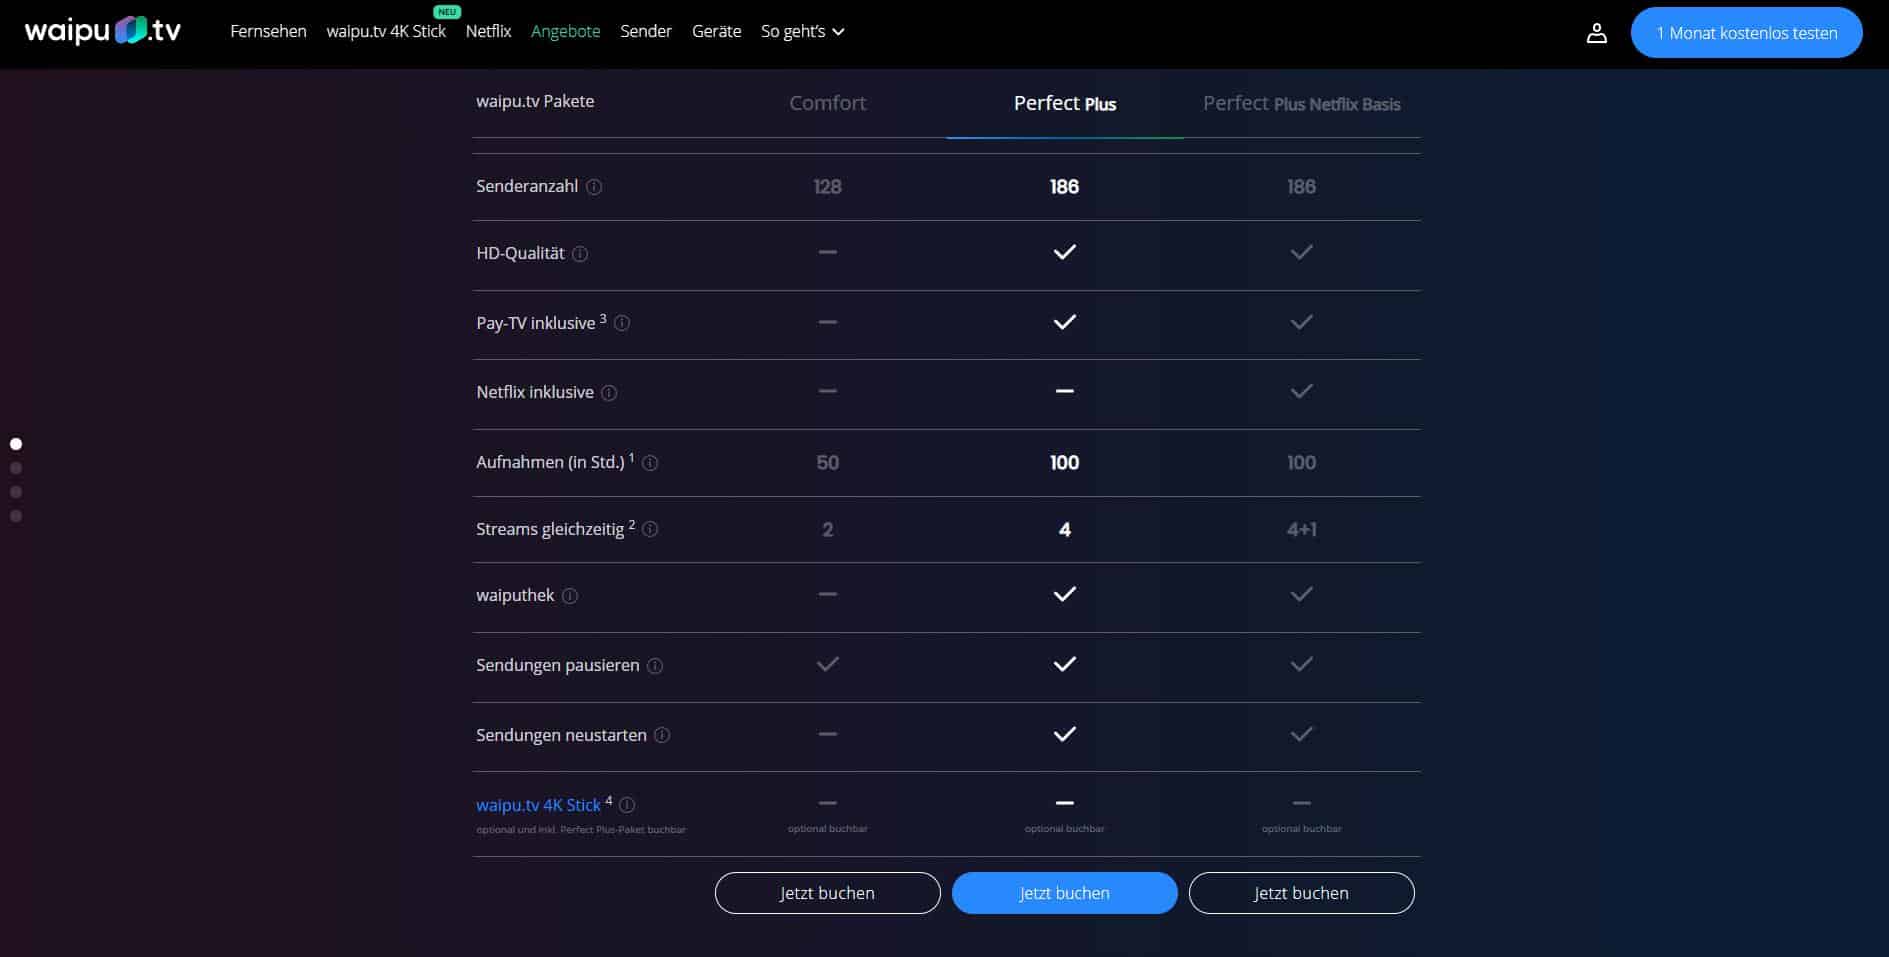Click the Comfort value 2 in Streams gleichzeitig
The height and width of the screenshot is (957, 1889).
tap(828, 530)
